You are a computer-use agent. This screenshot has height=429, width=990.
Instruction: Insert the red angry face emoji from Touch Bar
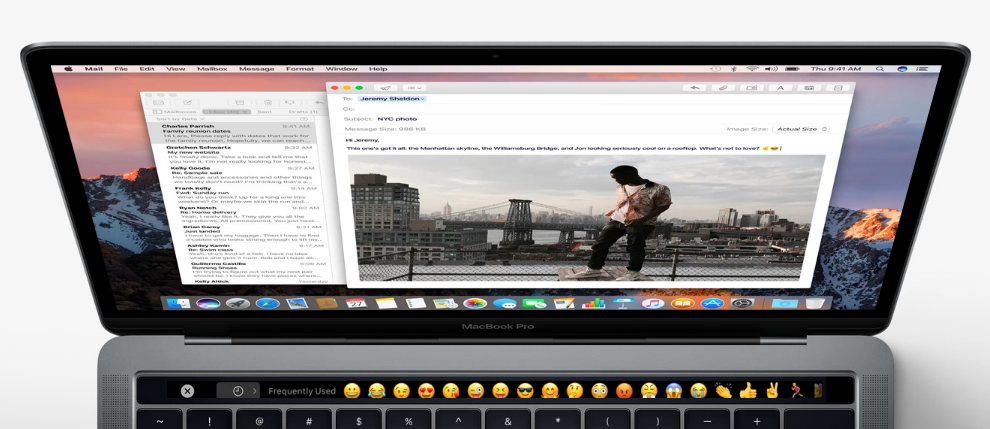[624, 390]
